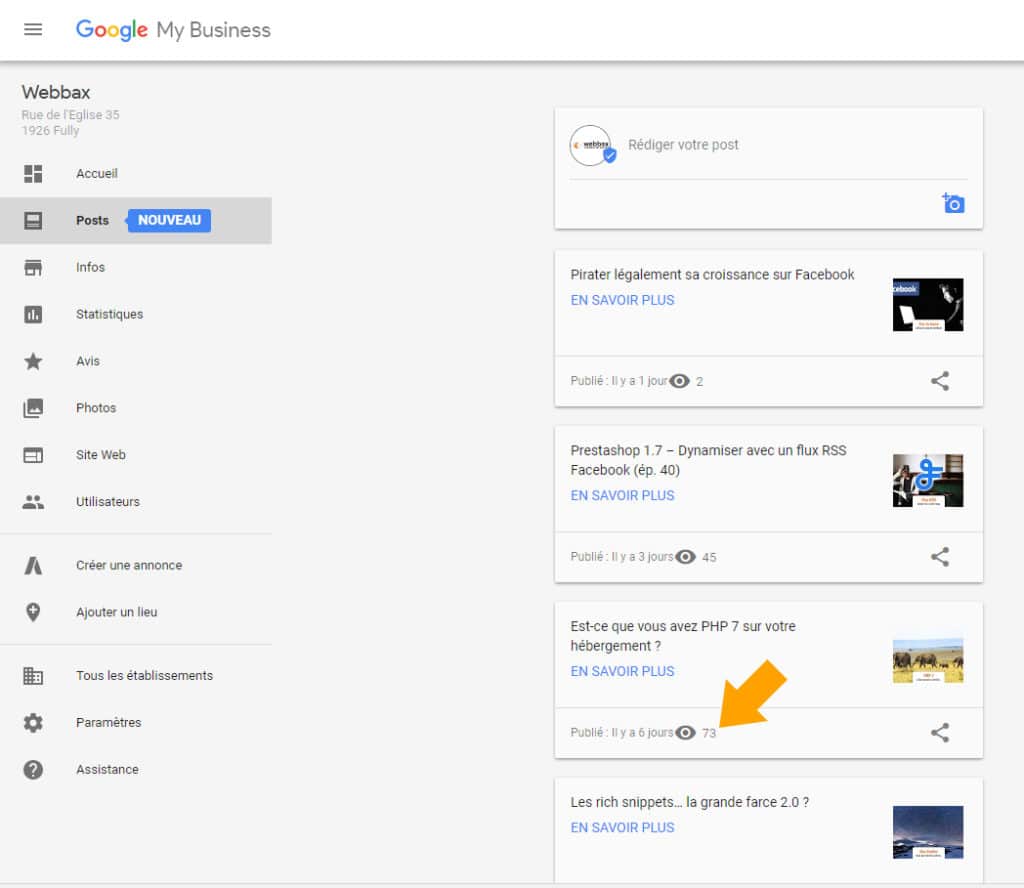Open the Accueil menu item
Screen dimensions: 1024x888
(136, 174)
